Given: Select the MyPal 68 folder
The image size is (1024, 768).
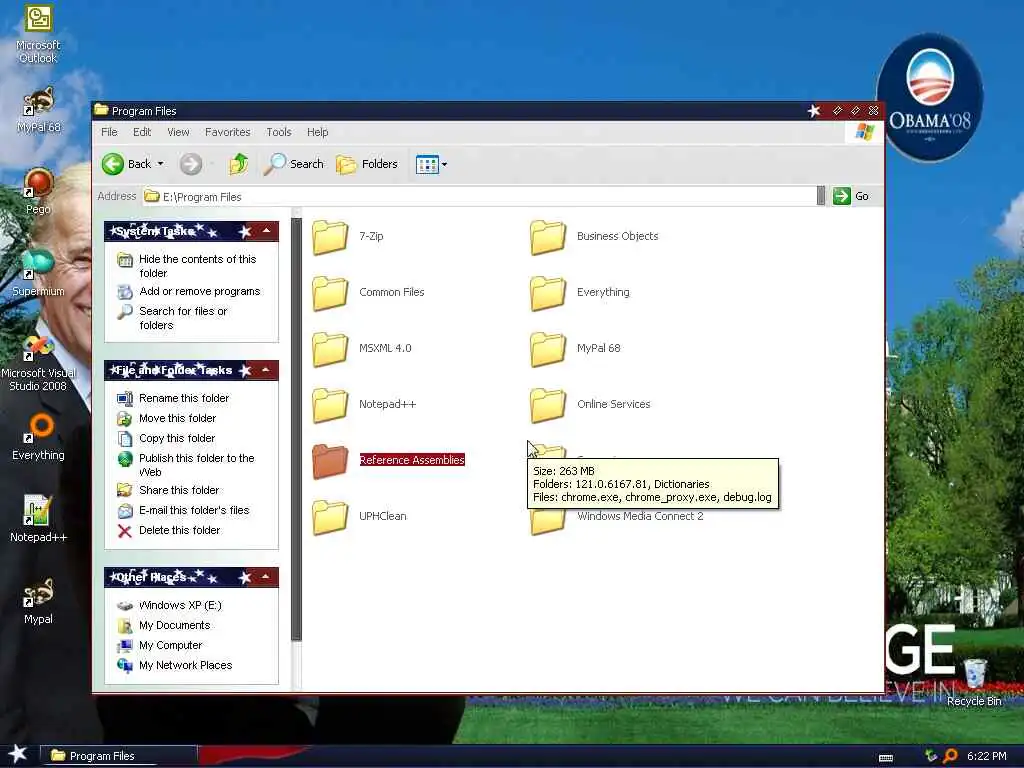Looking at the screenshot, I should click(575, 349).
